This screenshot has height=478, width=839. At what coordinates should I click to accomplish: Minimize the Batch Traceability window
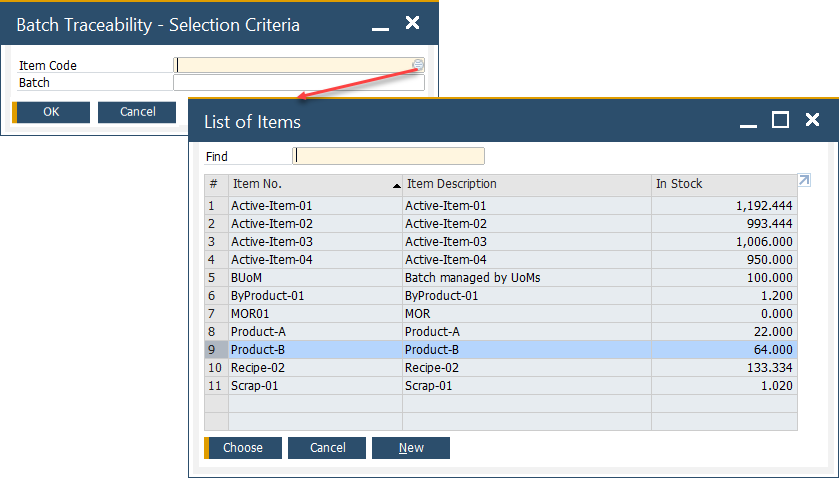click(x=380, y=28)
